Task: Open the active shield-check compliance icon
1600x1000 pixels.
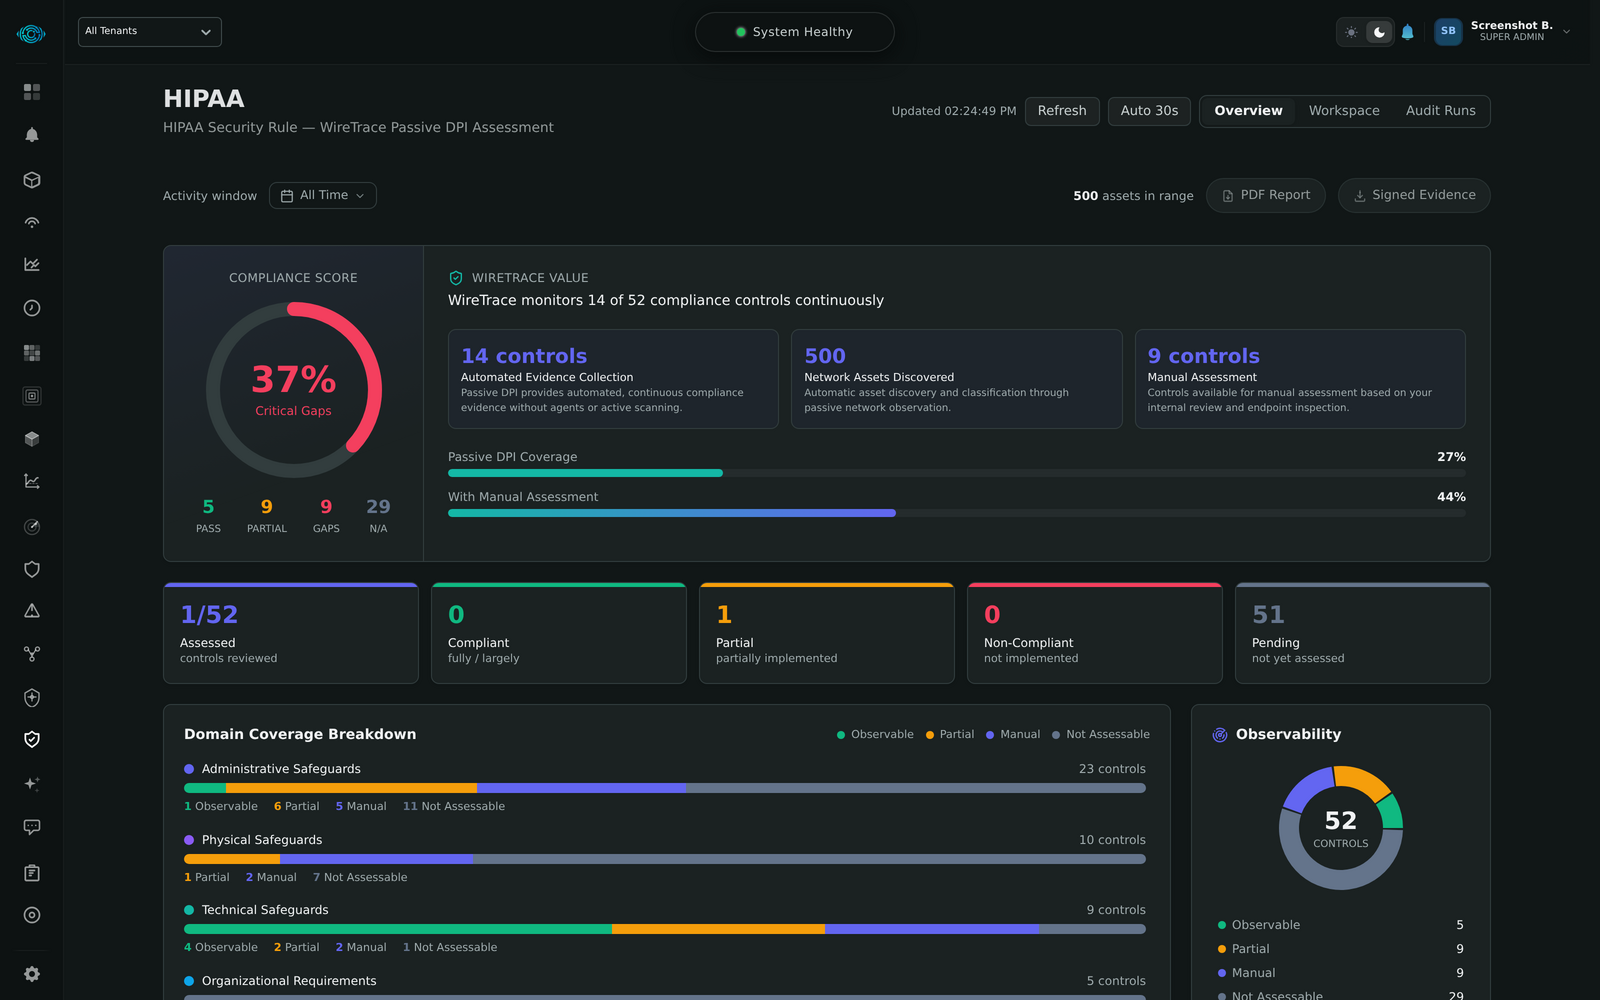Action: (x=32, y=740)
